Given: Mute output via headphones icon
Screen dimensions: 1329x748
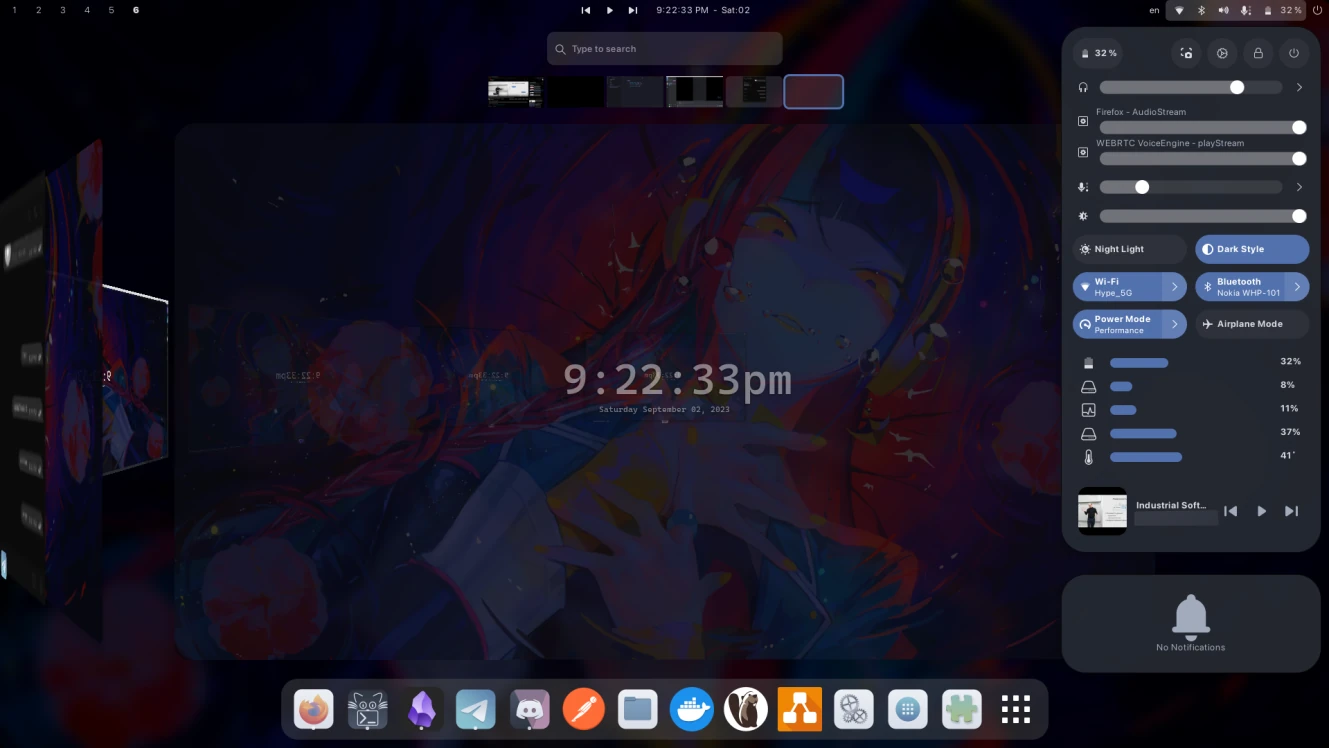Looking at the screenshot, I should 1083,87.
